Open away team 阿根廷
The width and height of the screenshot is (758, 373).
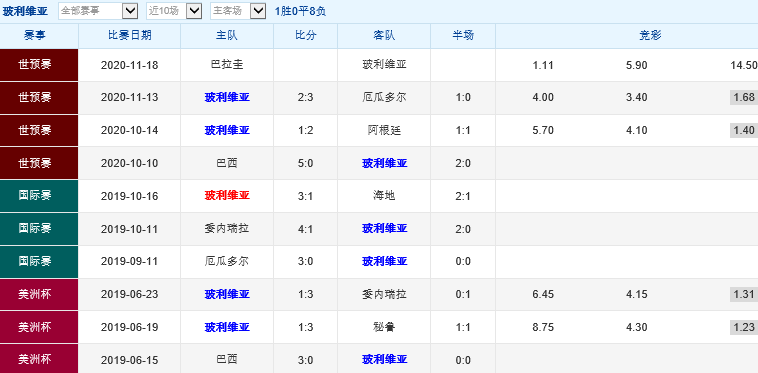pos(384,130)
